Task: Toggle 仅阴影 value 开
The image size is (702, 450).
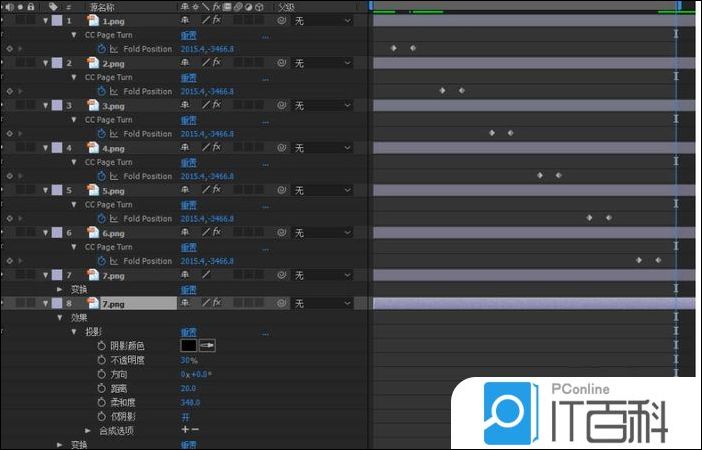Action: click(185, 417)
